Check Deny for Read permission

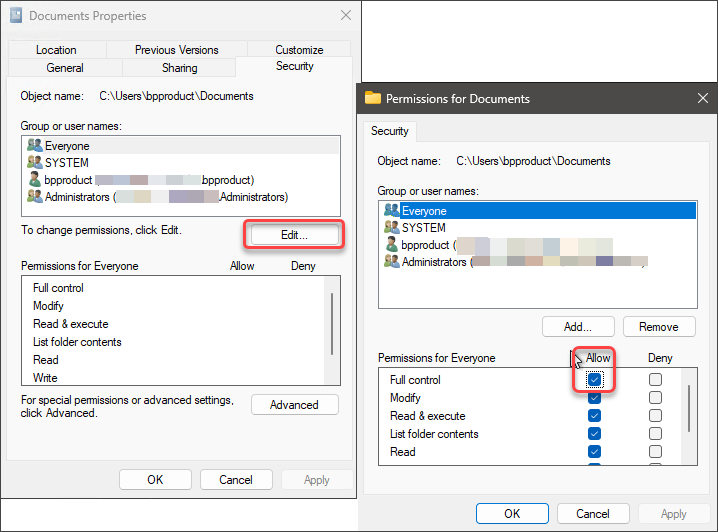(x=655, y=451)
